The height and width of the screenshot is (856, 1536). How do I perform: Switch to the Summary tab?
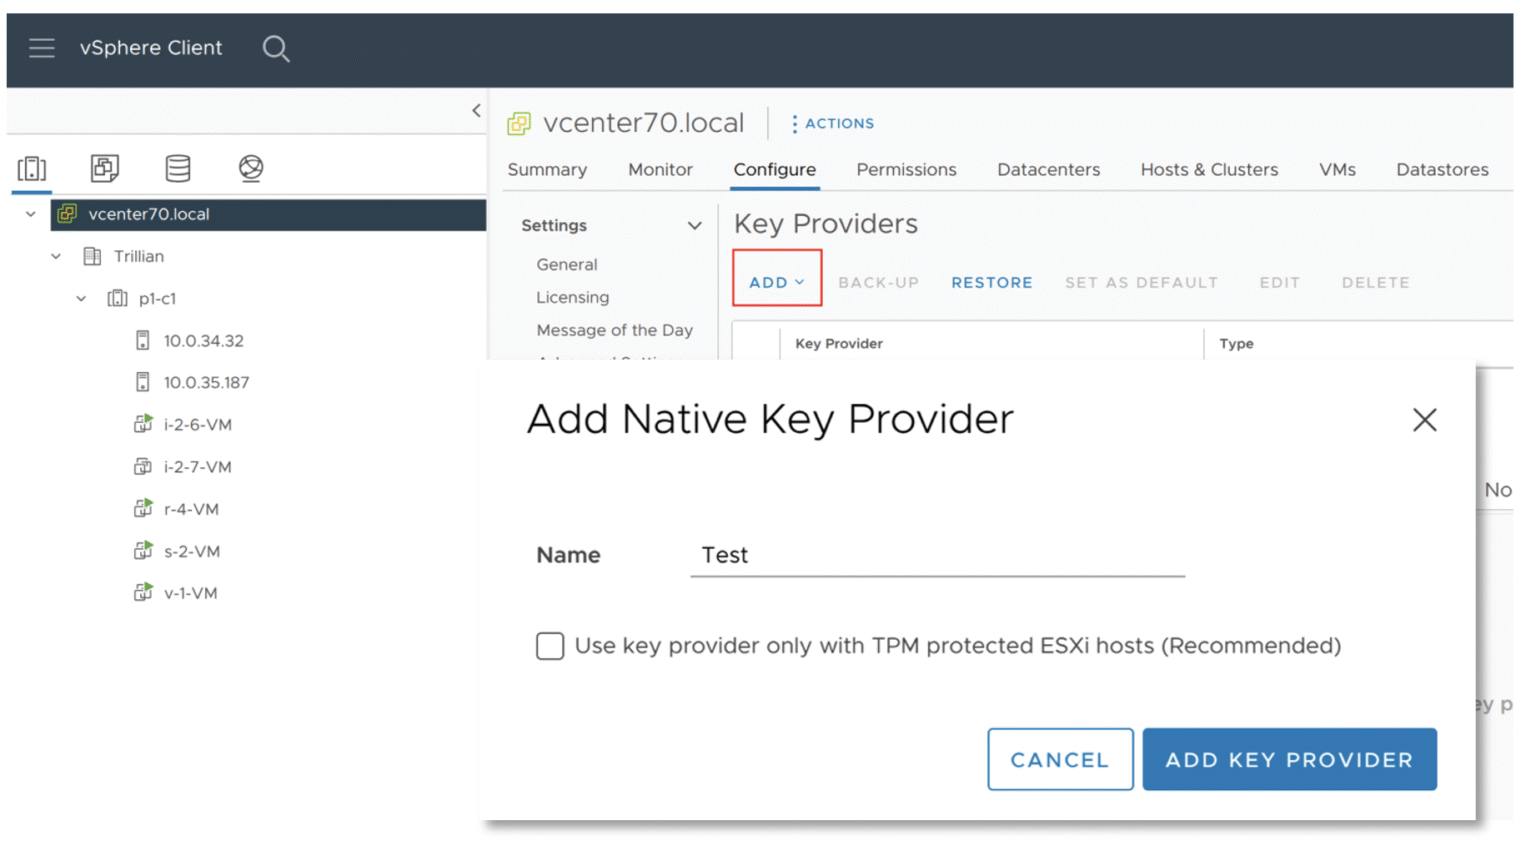pos(547,170)
